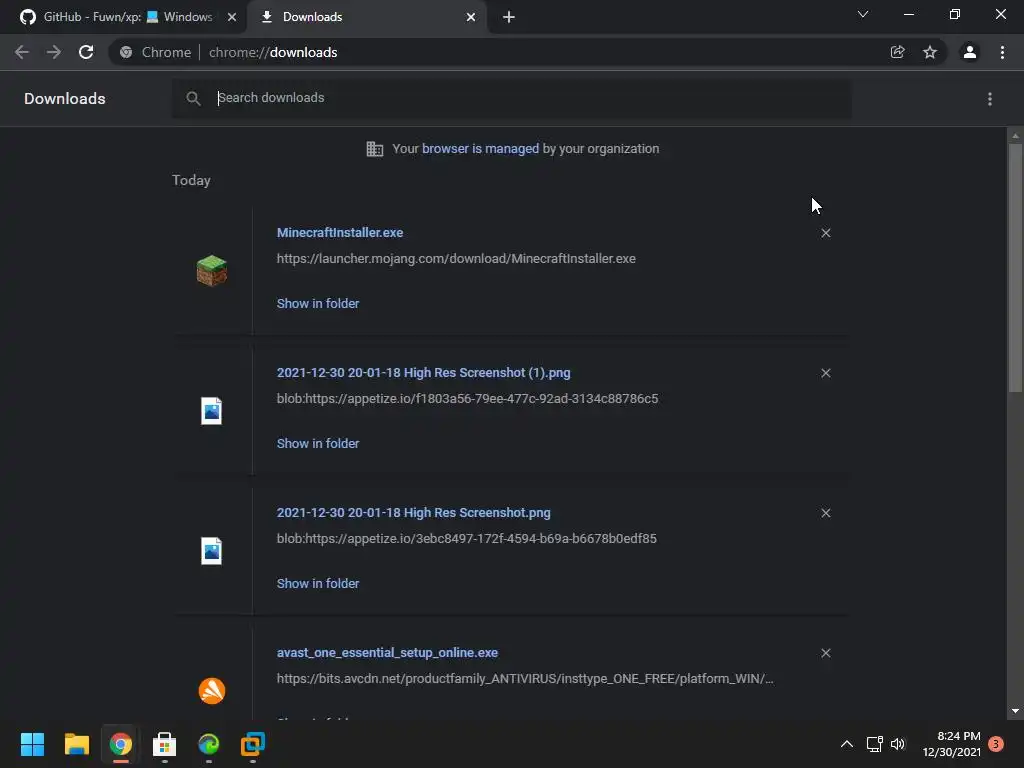The width and height of the screenshot is (1024, 768).
Task: Click the 'Today' date heading
Action: [191, 181]
